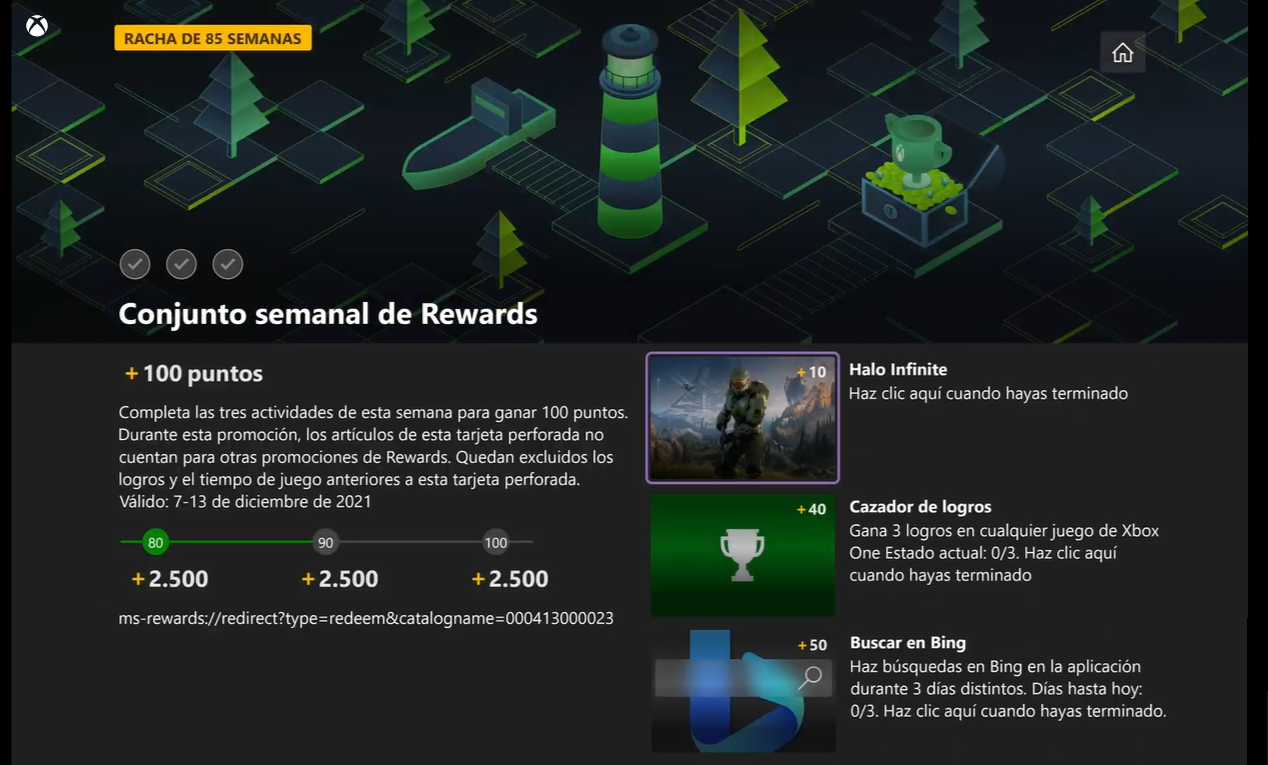1268x765 pixels.
Task: Open the Halo Infinite title link
Action: click(898, 370)
